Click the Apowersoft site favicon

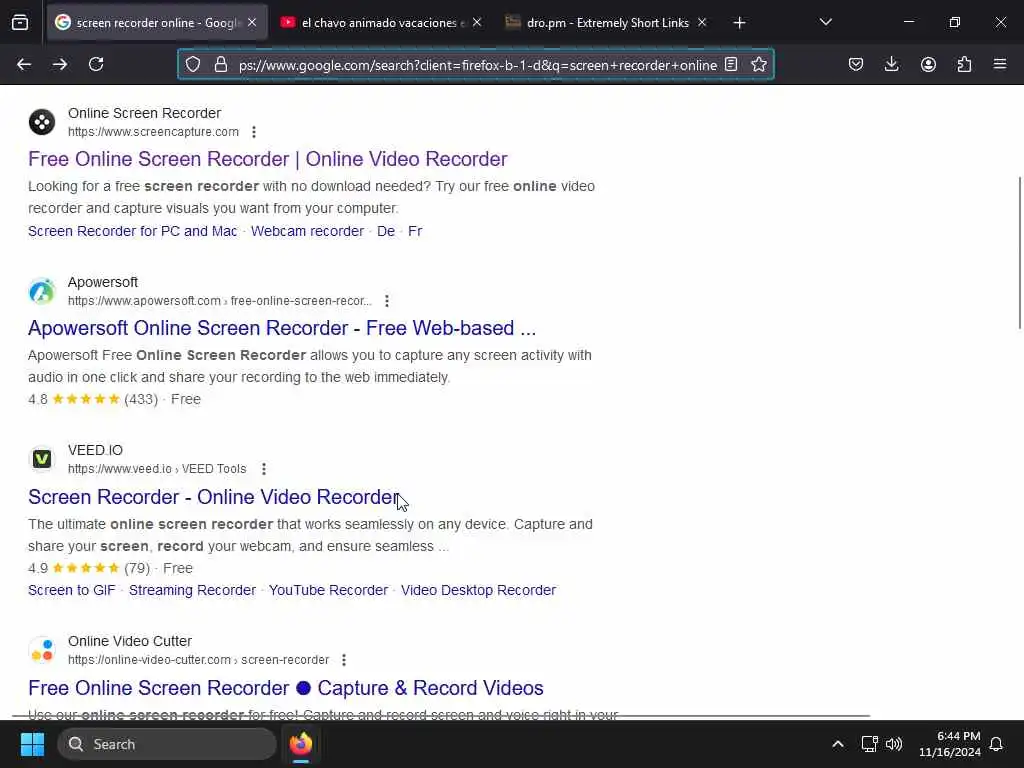(42, 291)
